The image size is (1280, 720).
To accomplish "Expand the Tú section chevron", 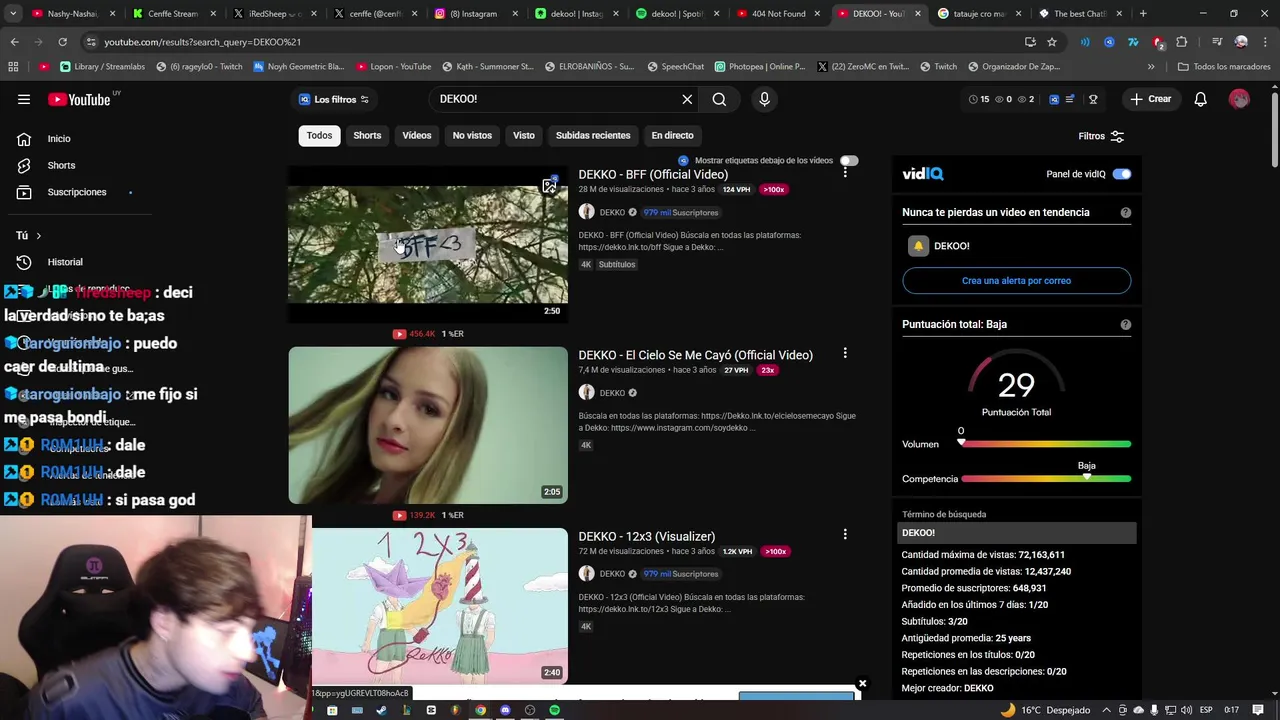I will [x=38, y=236].
